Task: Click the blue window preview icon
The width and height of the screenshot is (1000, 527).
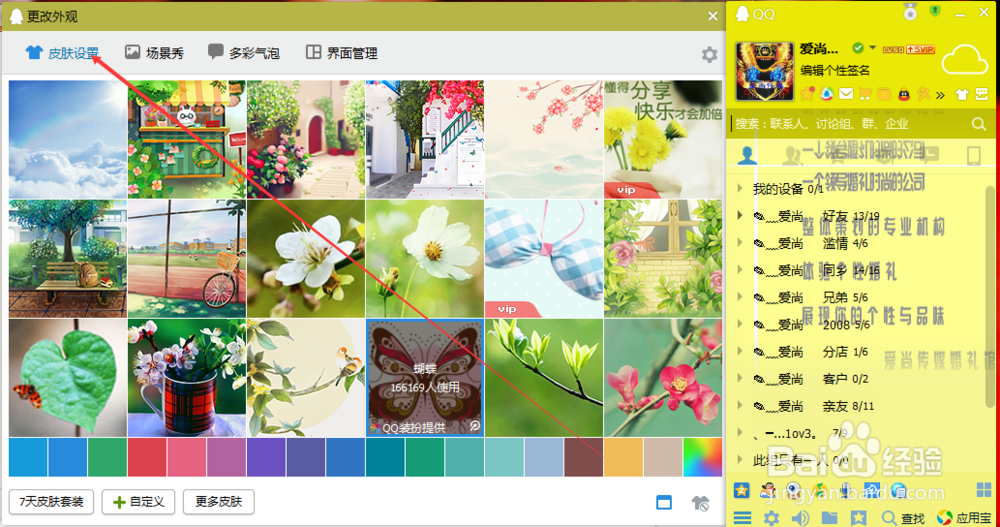Action: [664, 503]
